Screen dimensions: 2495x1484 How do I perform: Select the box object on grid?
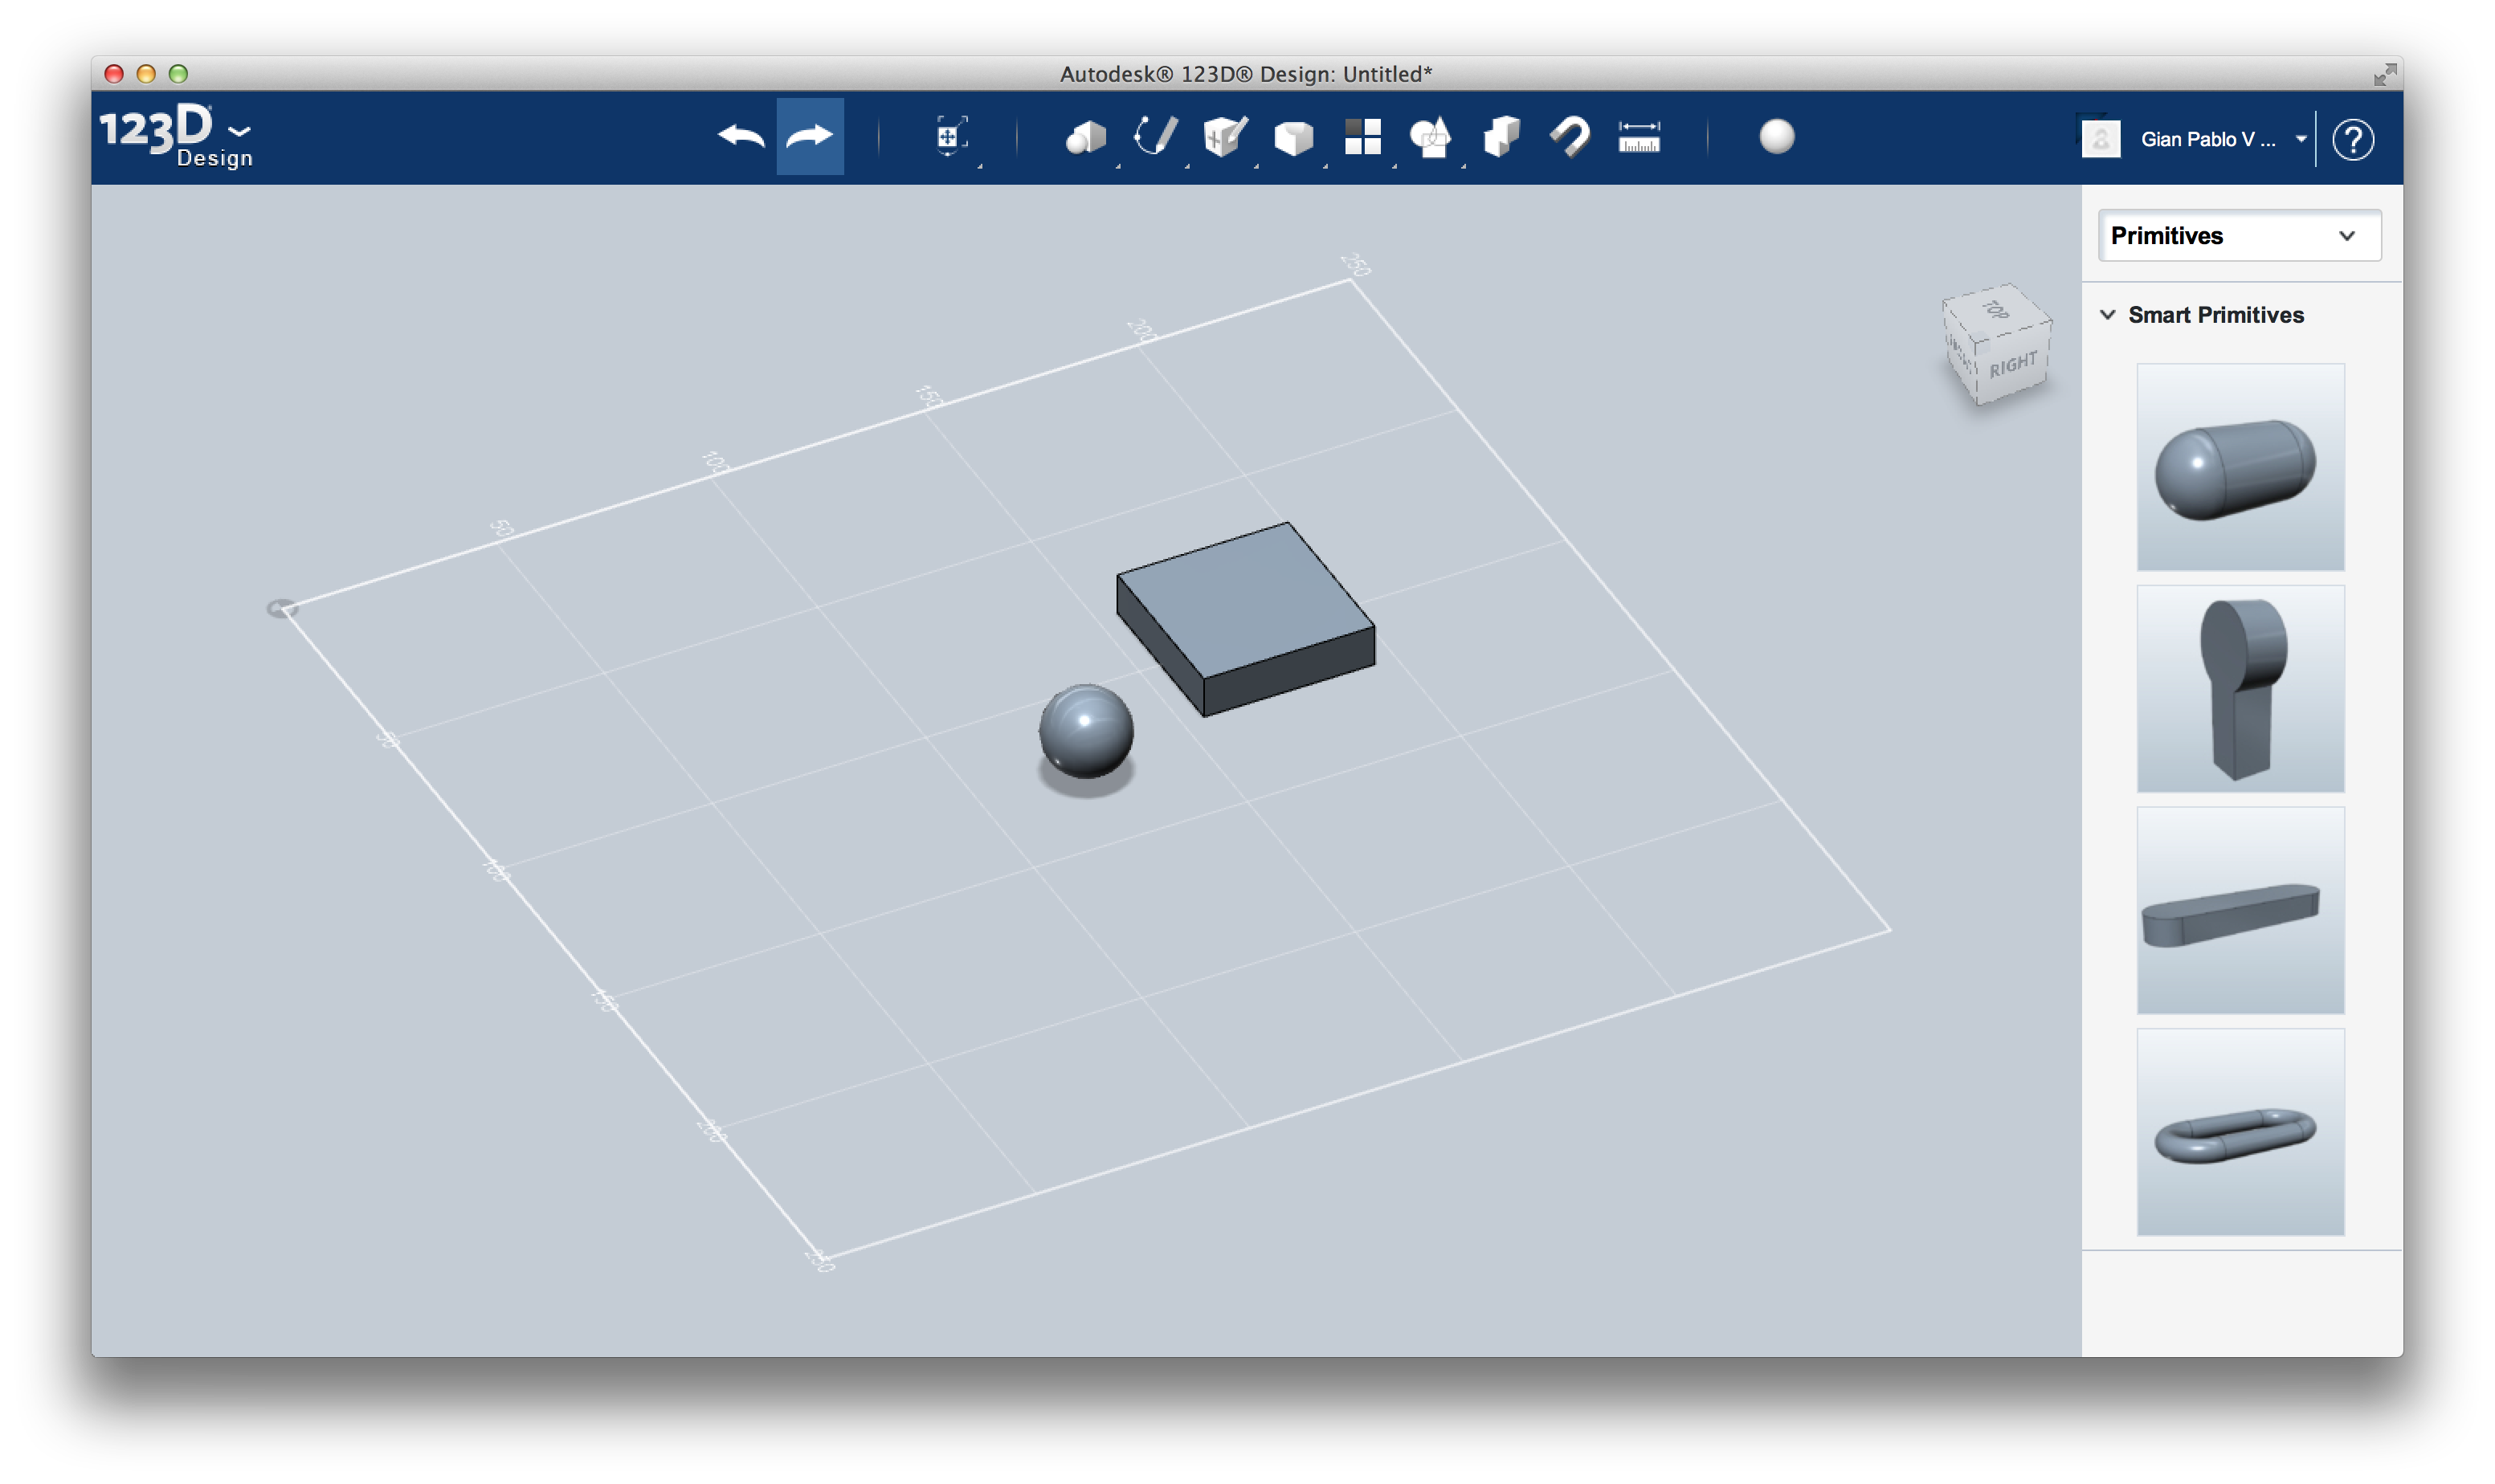(1245, 619)
